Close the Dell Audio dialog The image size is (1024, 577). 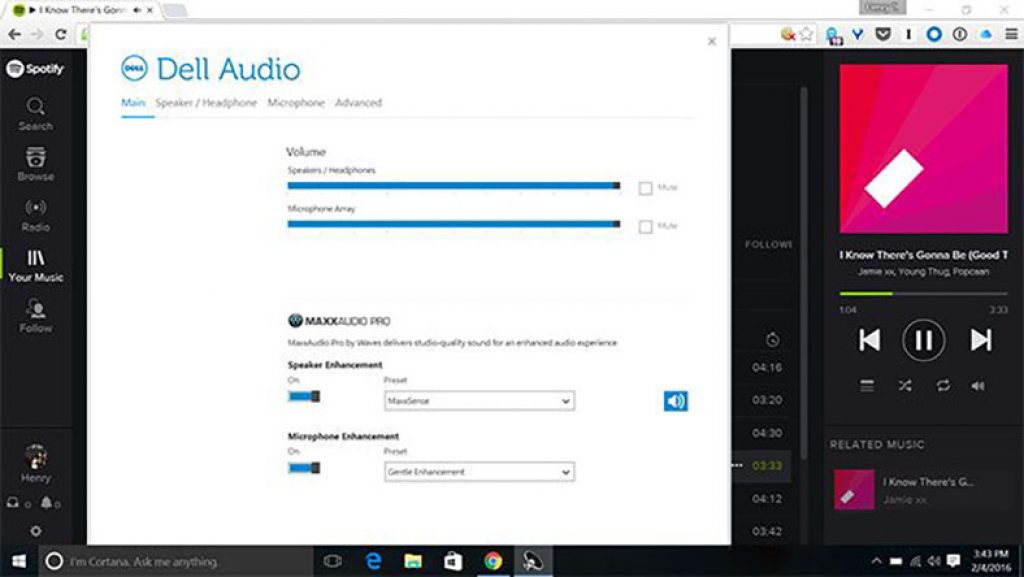(x=712, y=41)
